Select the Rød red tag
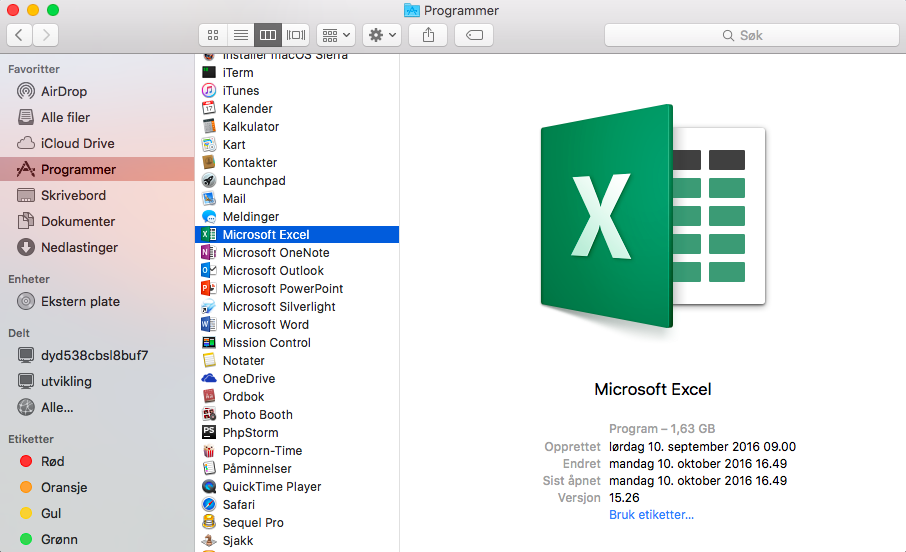The image size is (906, 552). coord(97,461)
